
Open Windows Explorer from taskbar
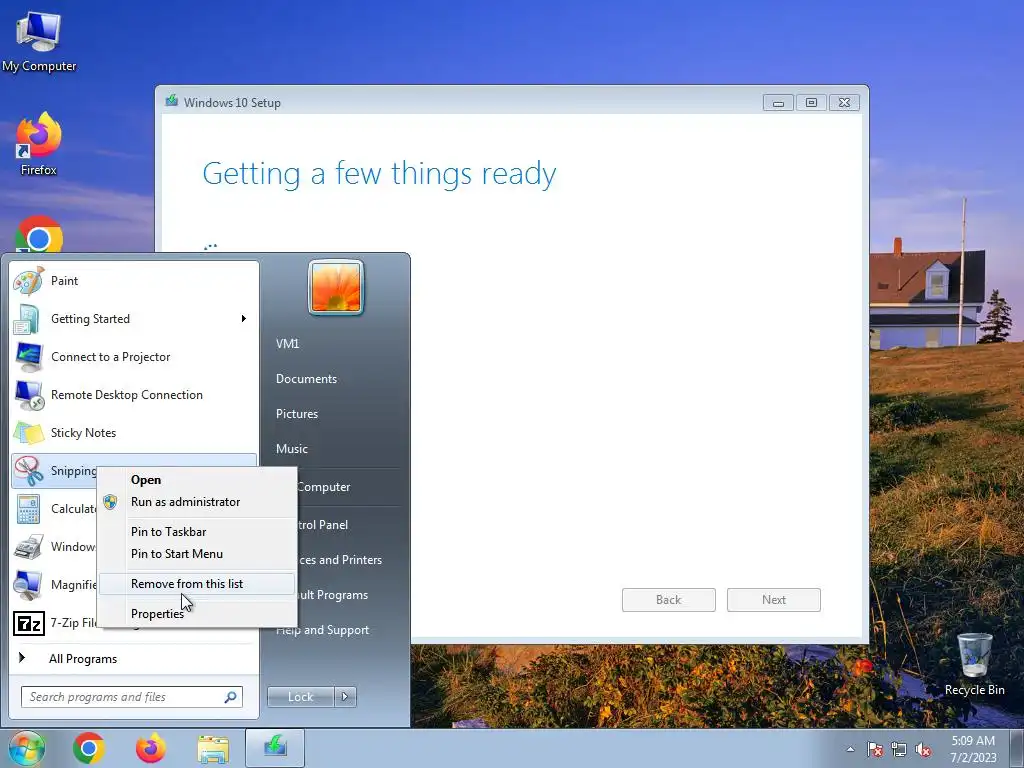tap(213, 749)
